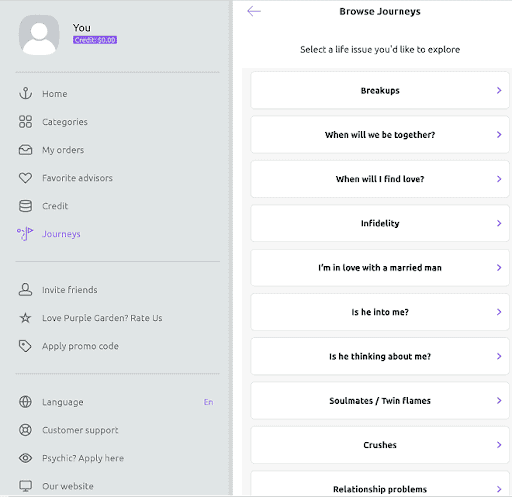Screen dimensions: 512x497
Task: Click the user profile avatar picture
Action: pyautogui.click(x=39, y=34)
